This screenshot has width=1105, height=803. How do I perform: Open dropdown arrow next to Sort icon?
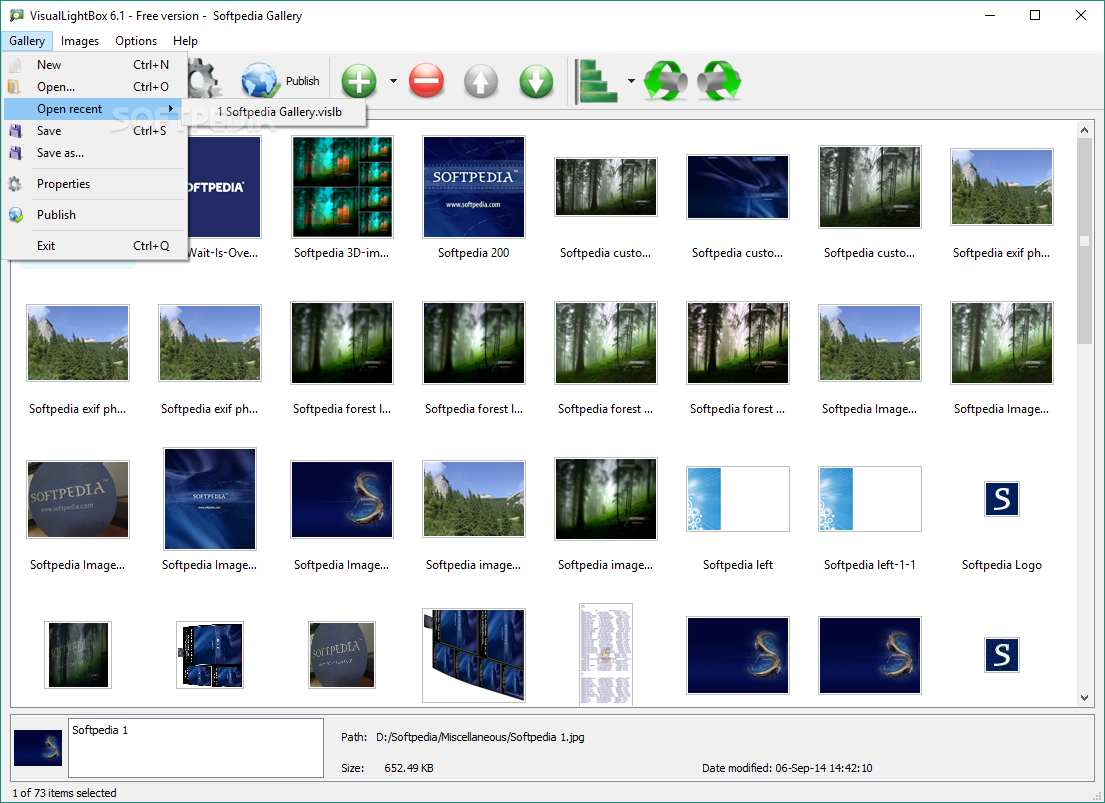click(x=631, y=81)
